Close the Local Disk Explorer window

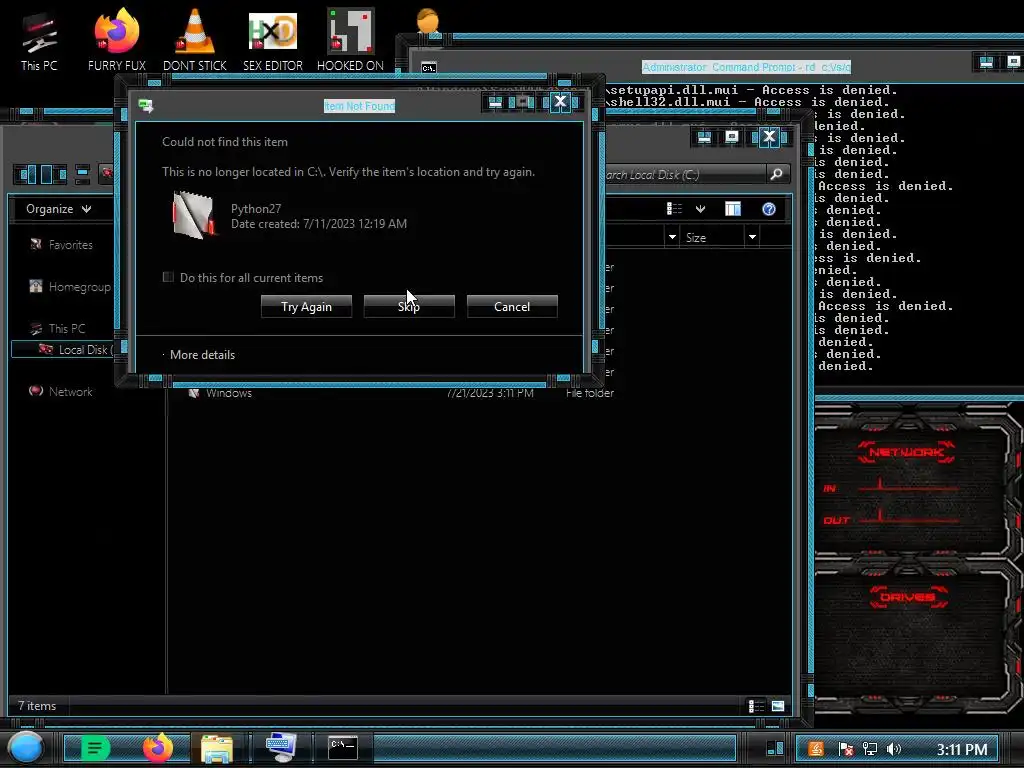(769, 136)
